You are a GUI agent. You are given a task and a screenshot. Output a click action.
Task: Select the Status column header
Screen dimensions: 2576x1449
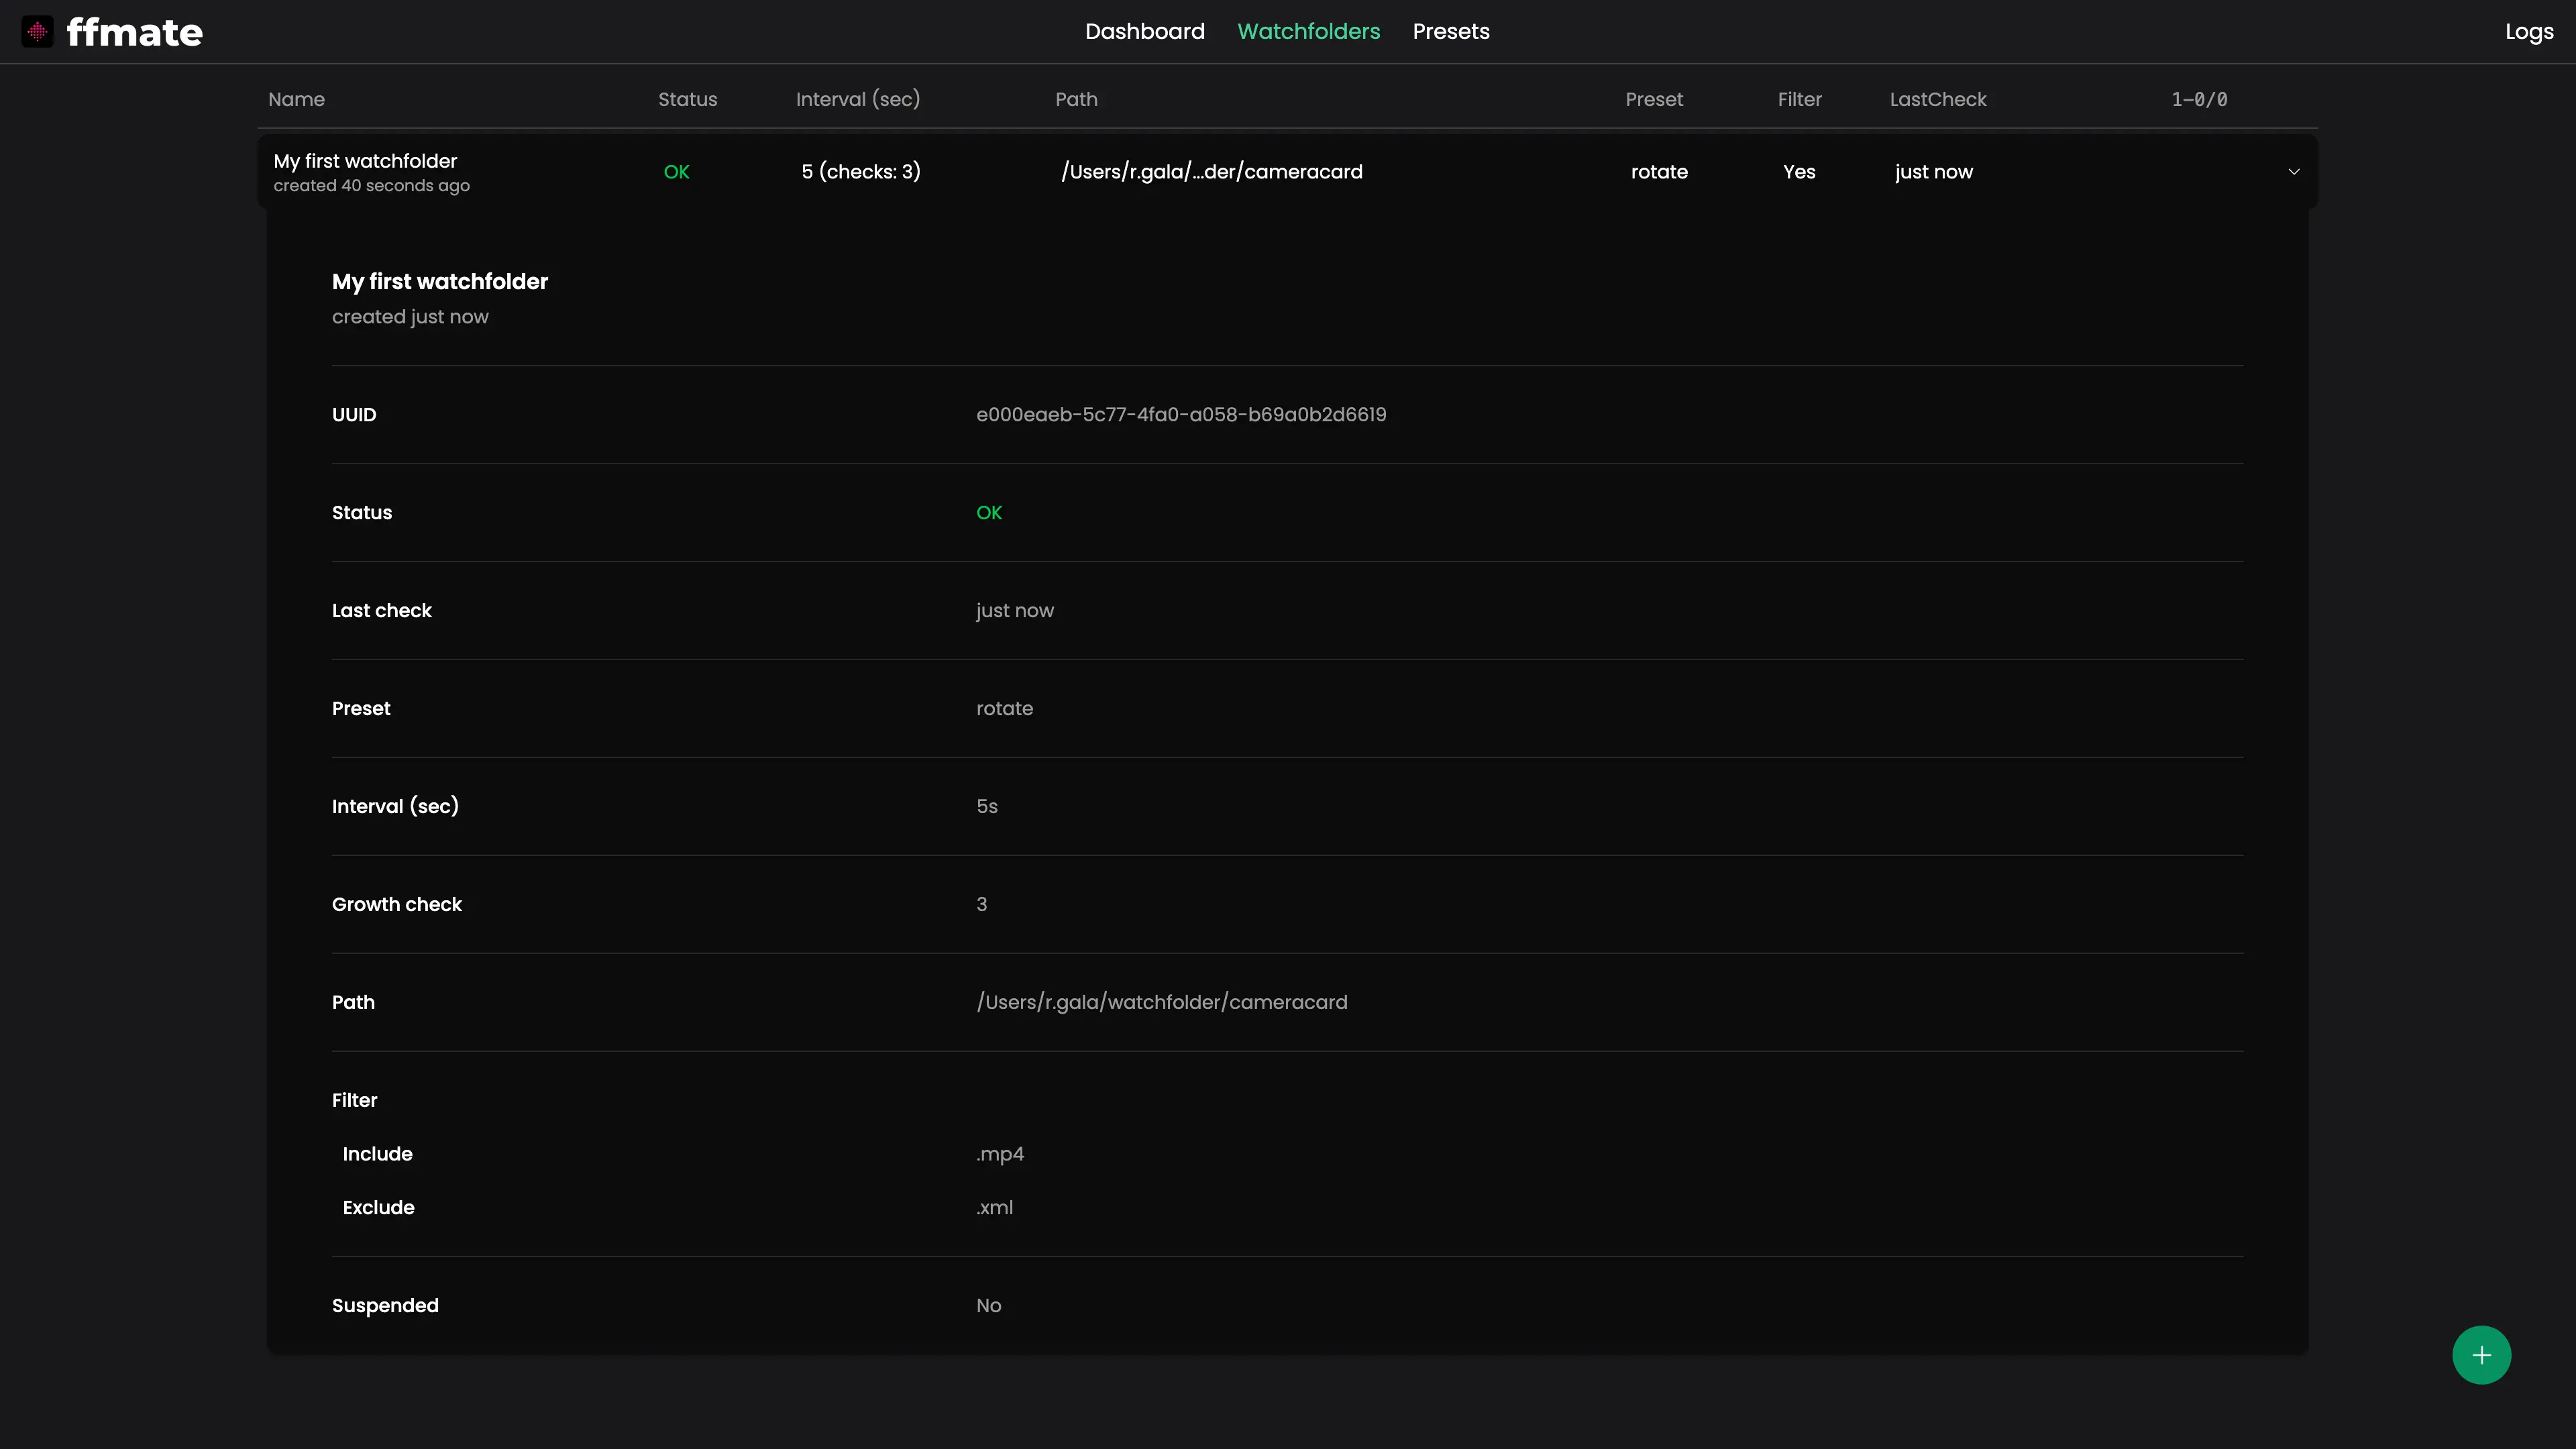(x=688, y=99)
